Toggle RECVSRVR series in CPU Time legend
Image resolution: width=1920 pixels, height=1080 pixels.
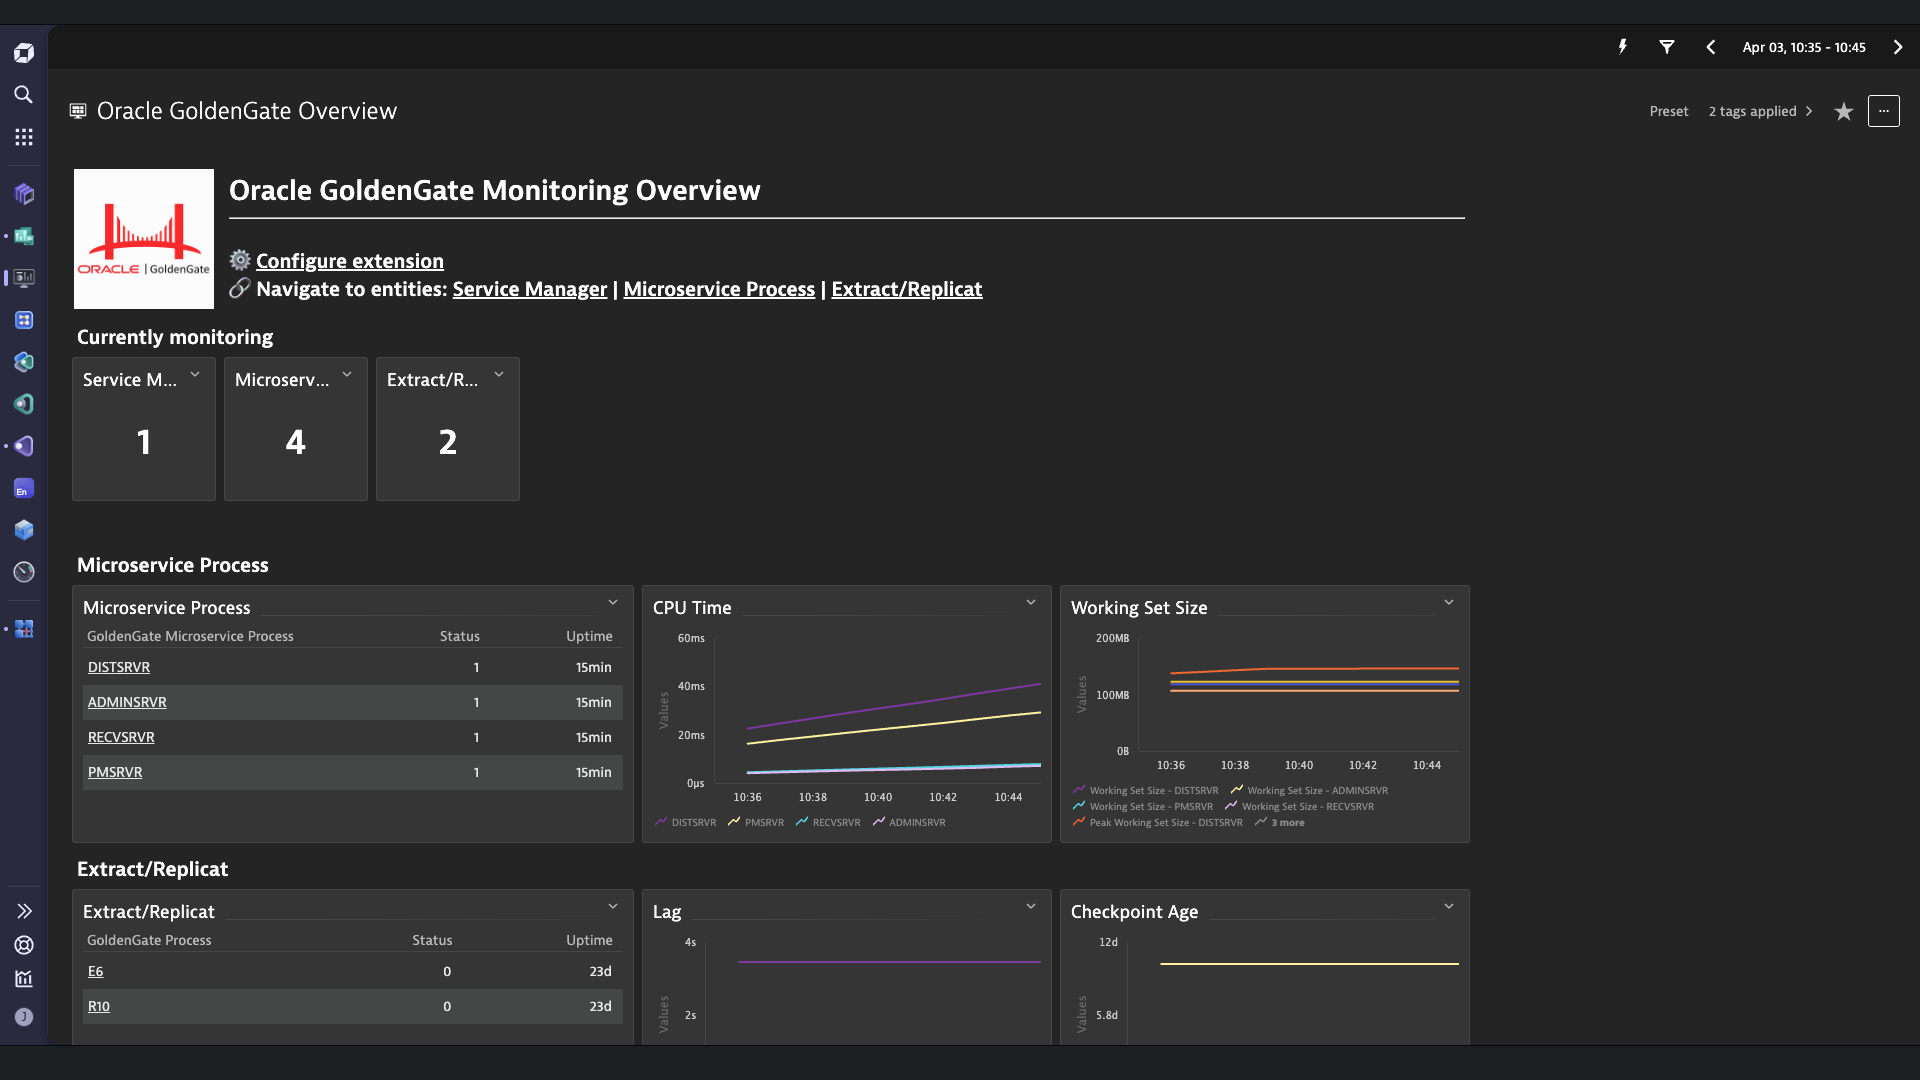click(x=828, y=822)
